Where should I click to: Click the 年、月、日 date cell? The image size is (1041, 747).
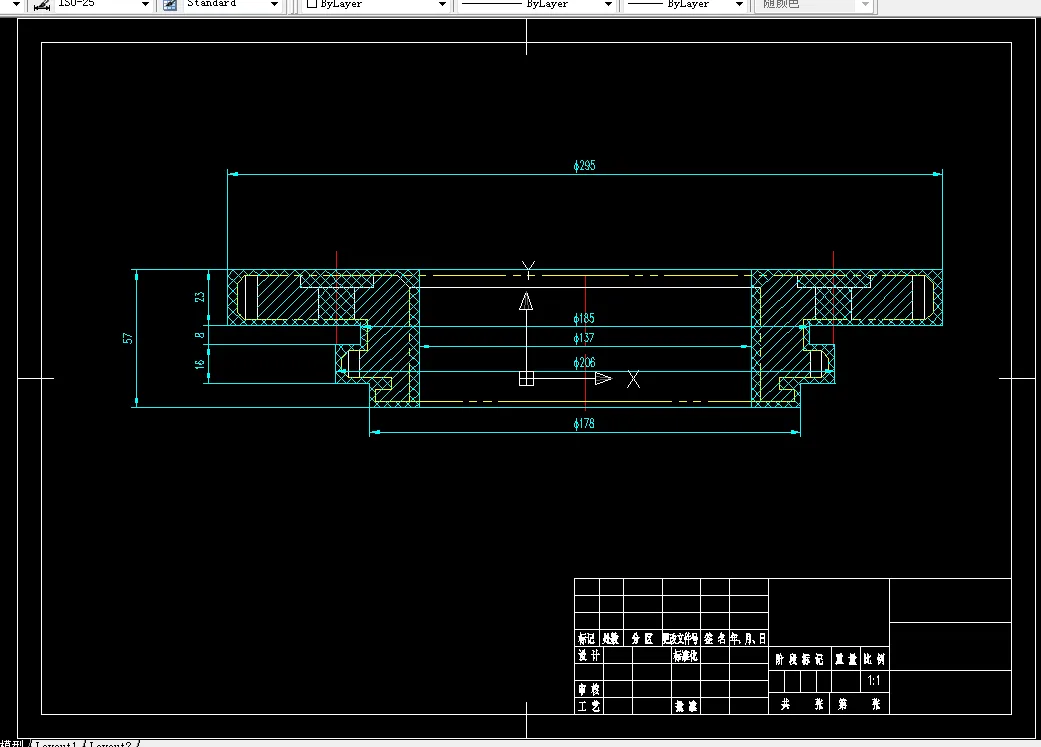[x=748, y=638]
